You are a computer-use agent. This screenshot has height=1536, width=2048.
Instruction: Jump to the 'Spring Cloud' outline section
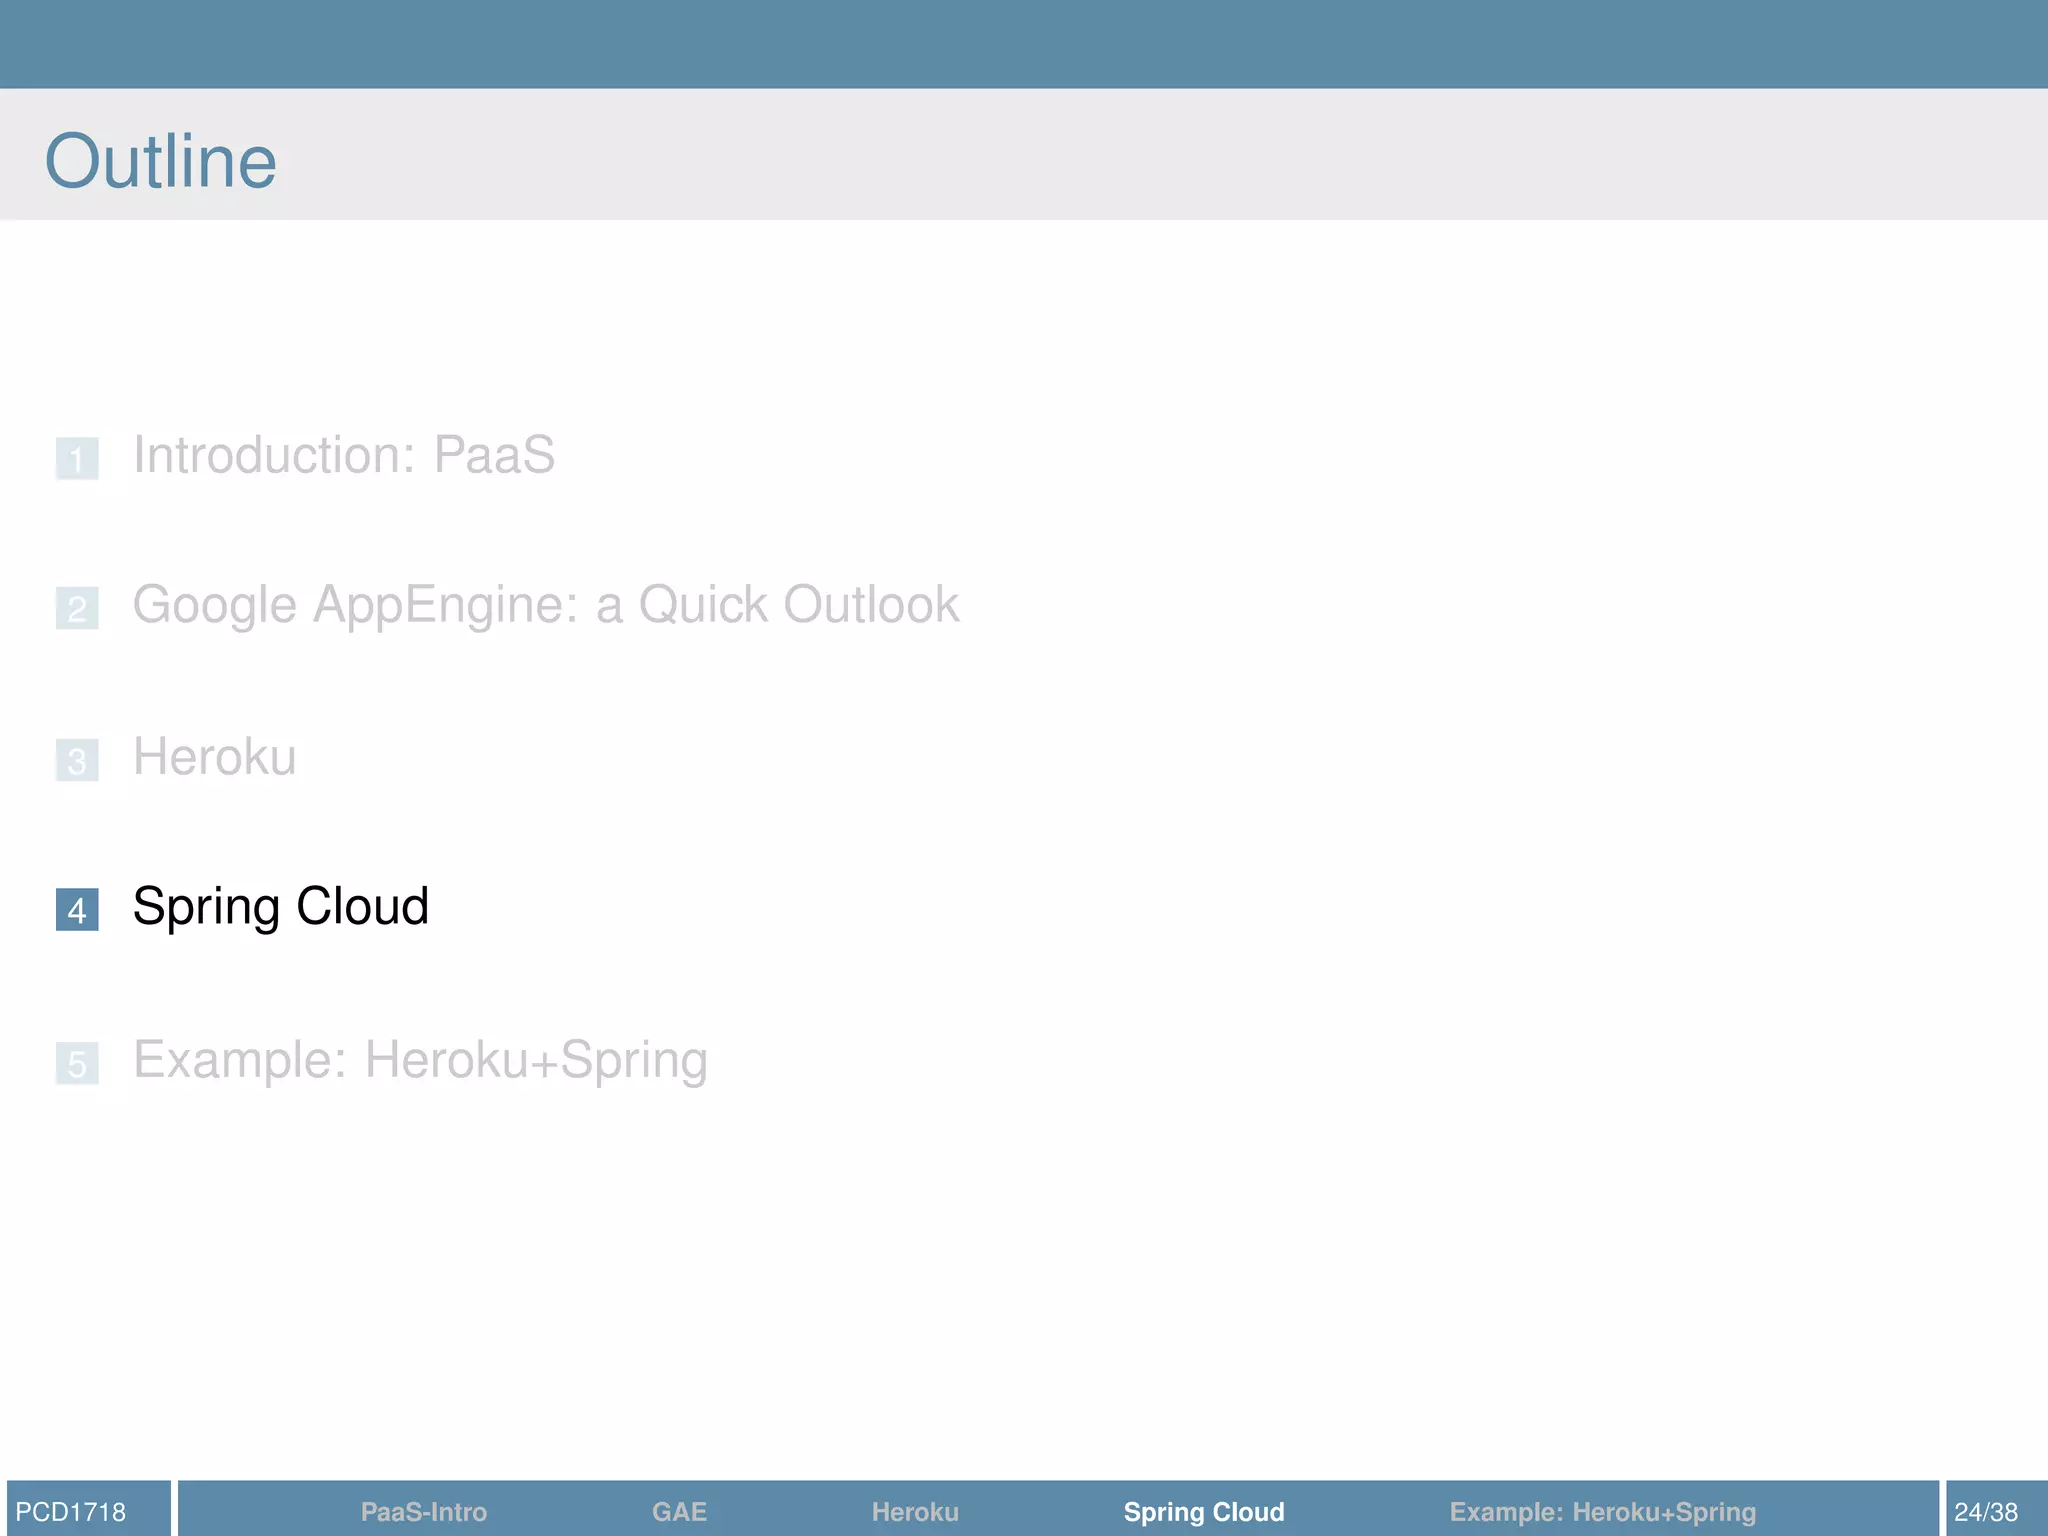point(281,908)
